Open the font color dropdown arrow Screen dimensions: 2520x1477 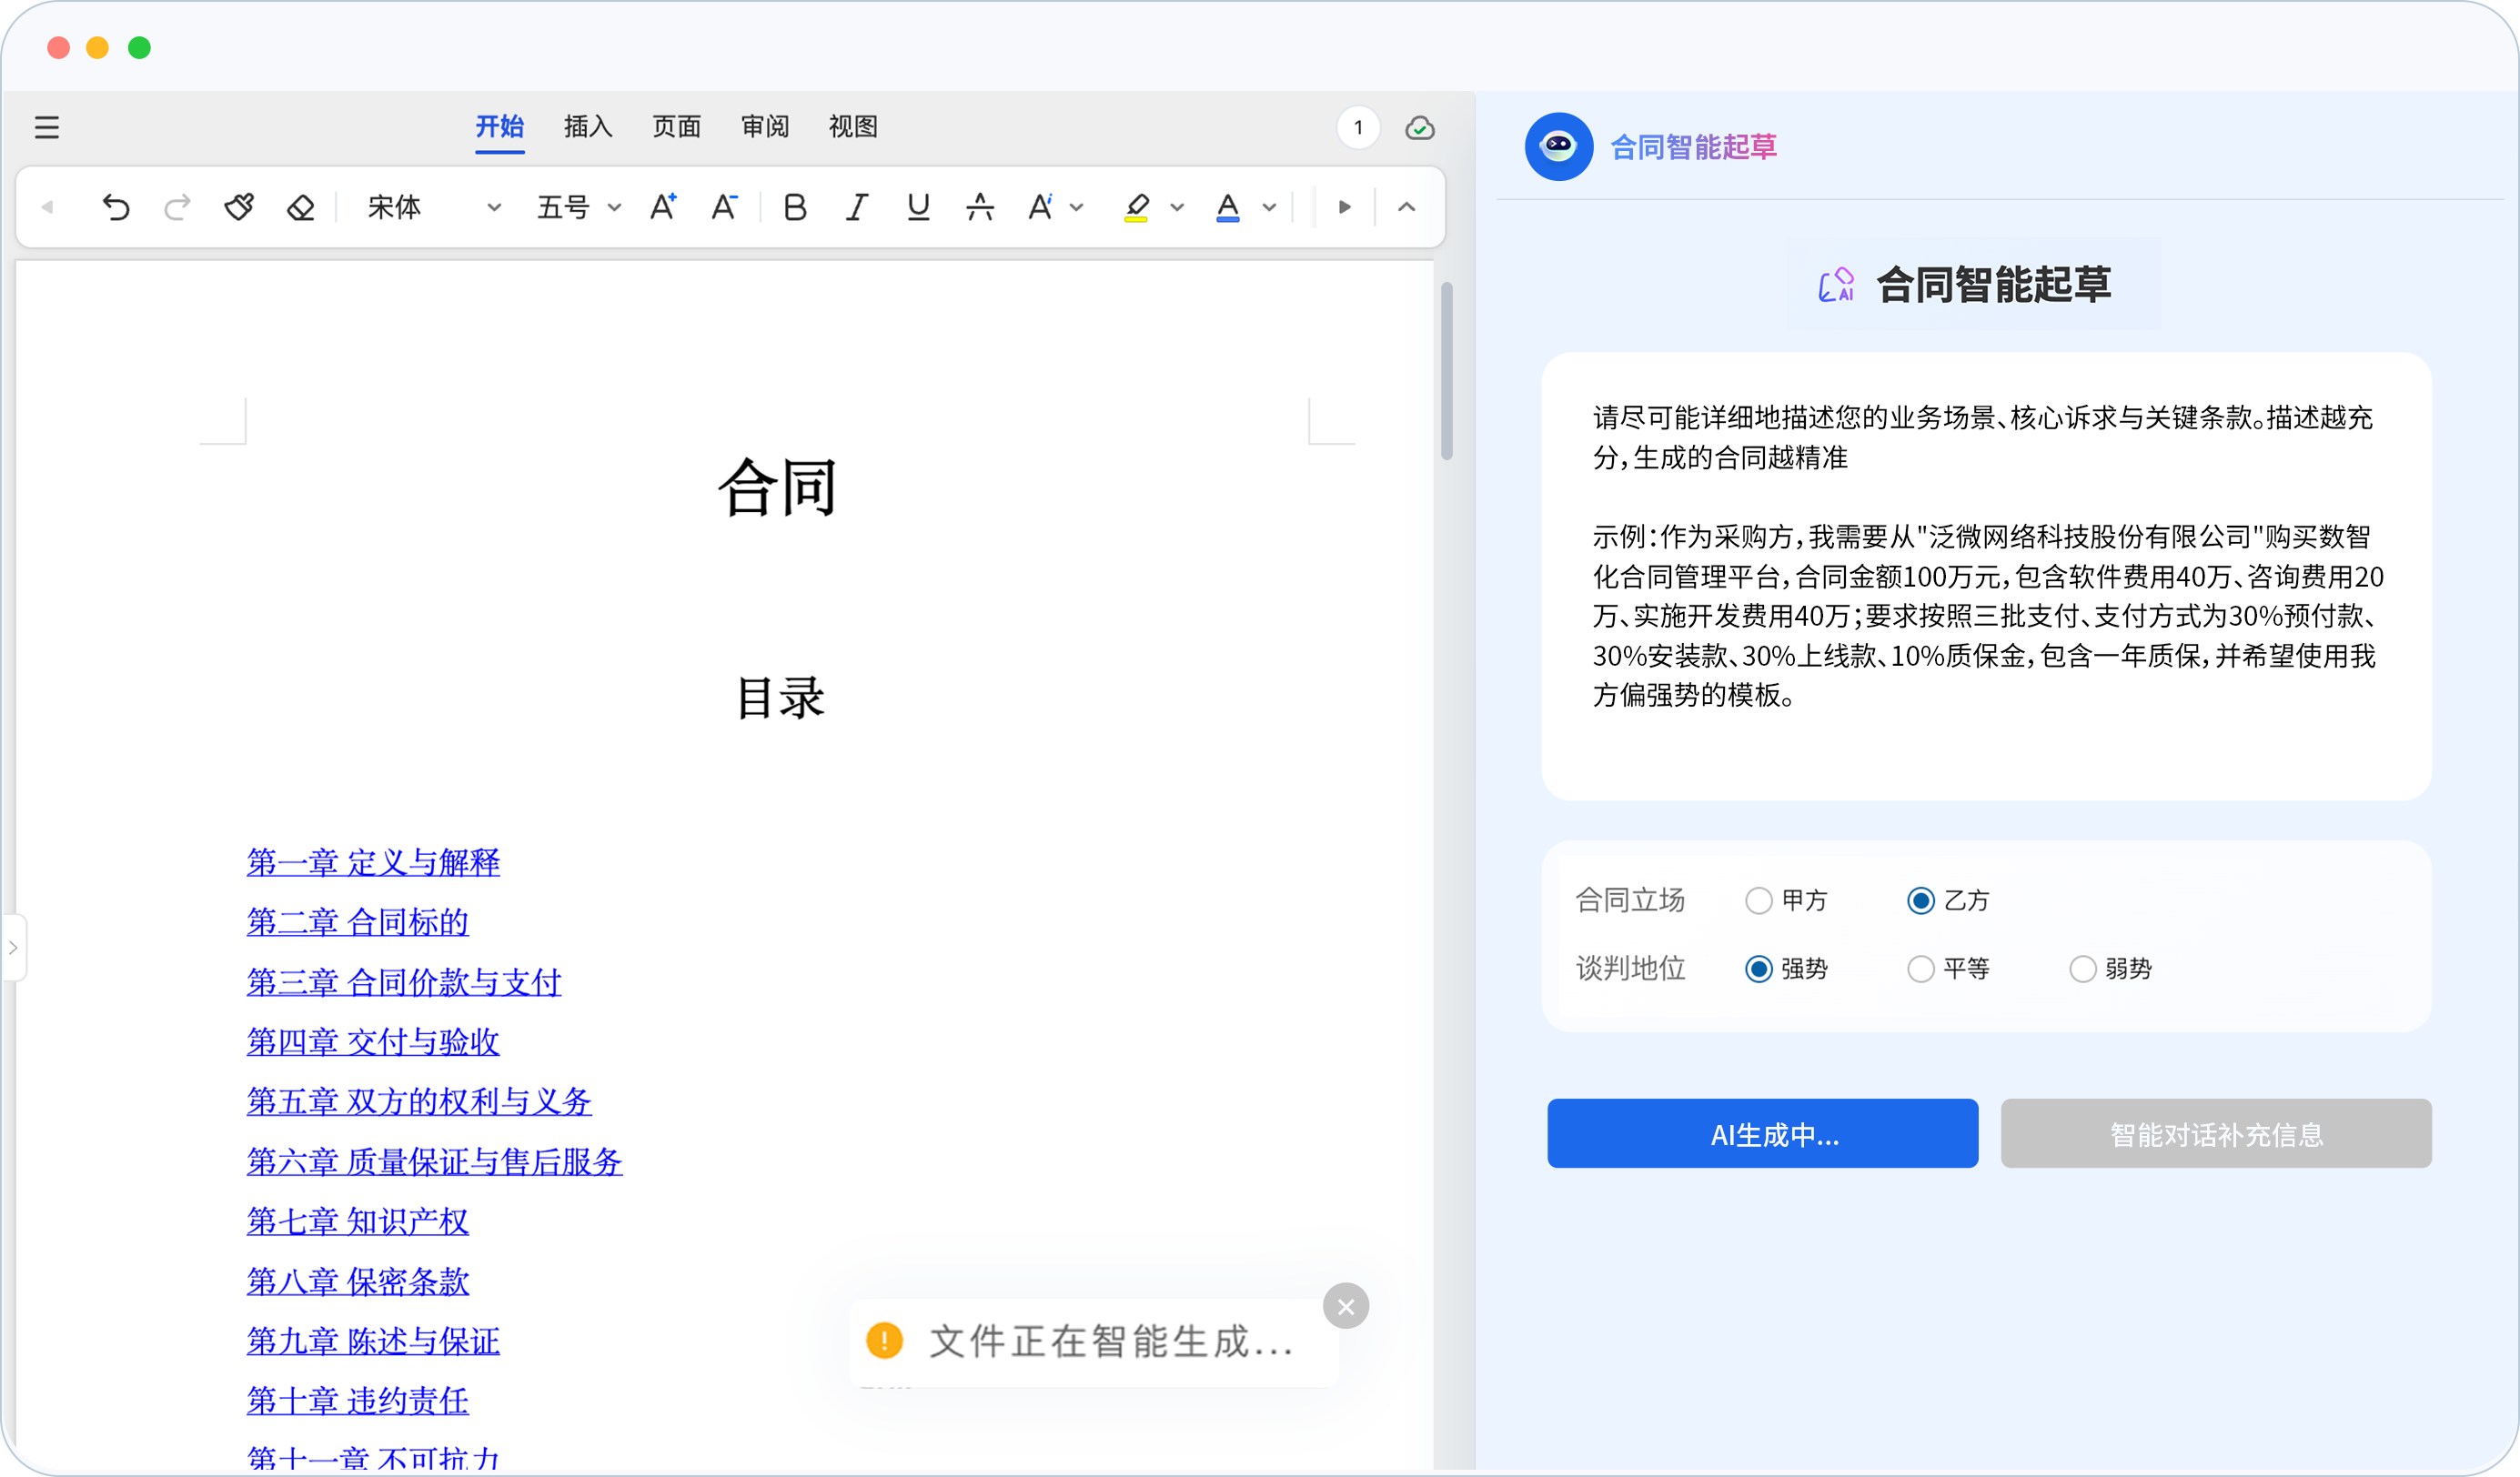point(1269,208)
